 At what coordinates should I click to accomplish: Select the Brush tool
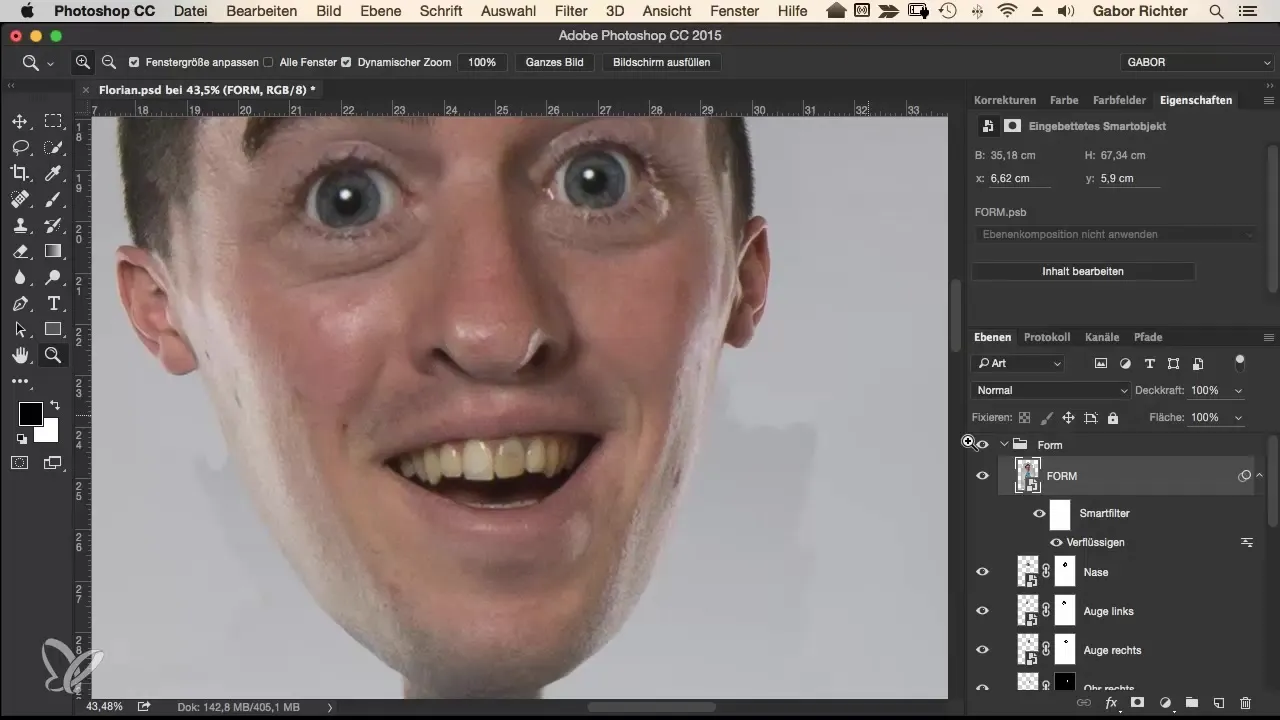coord(53,199)
